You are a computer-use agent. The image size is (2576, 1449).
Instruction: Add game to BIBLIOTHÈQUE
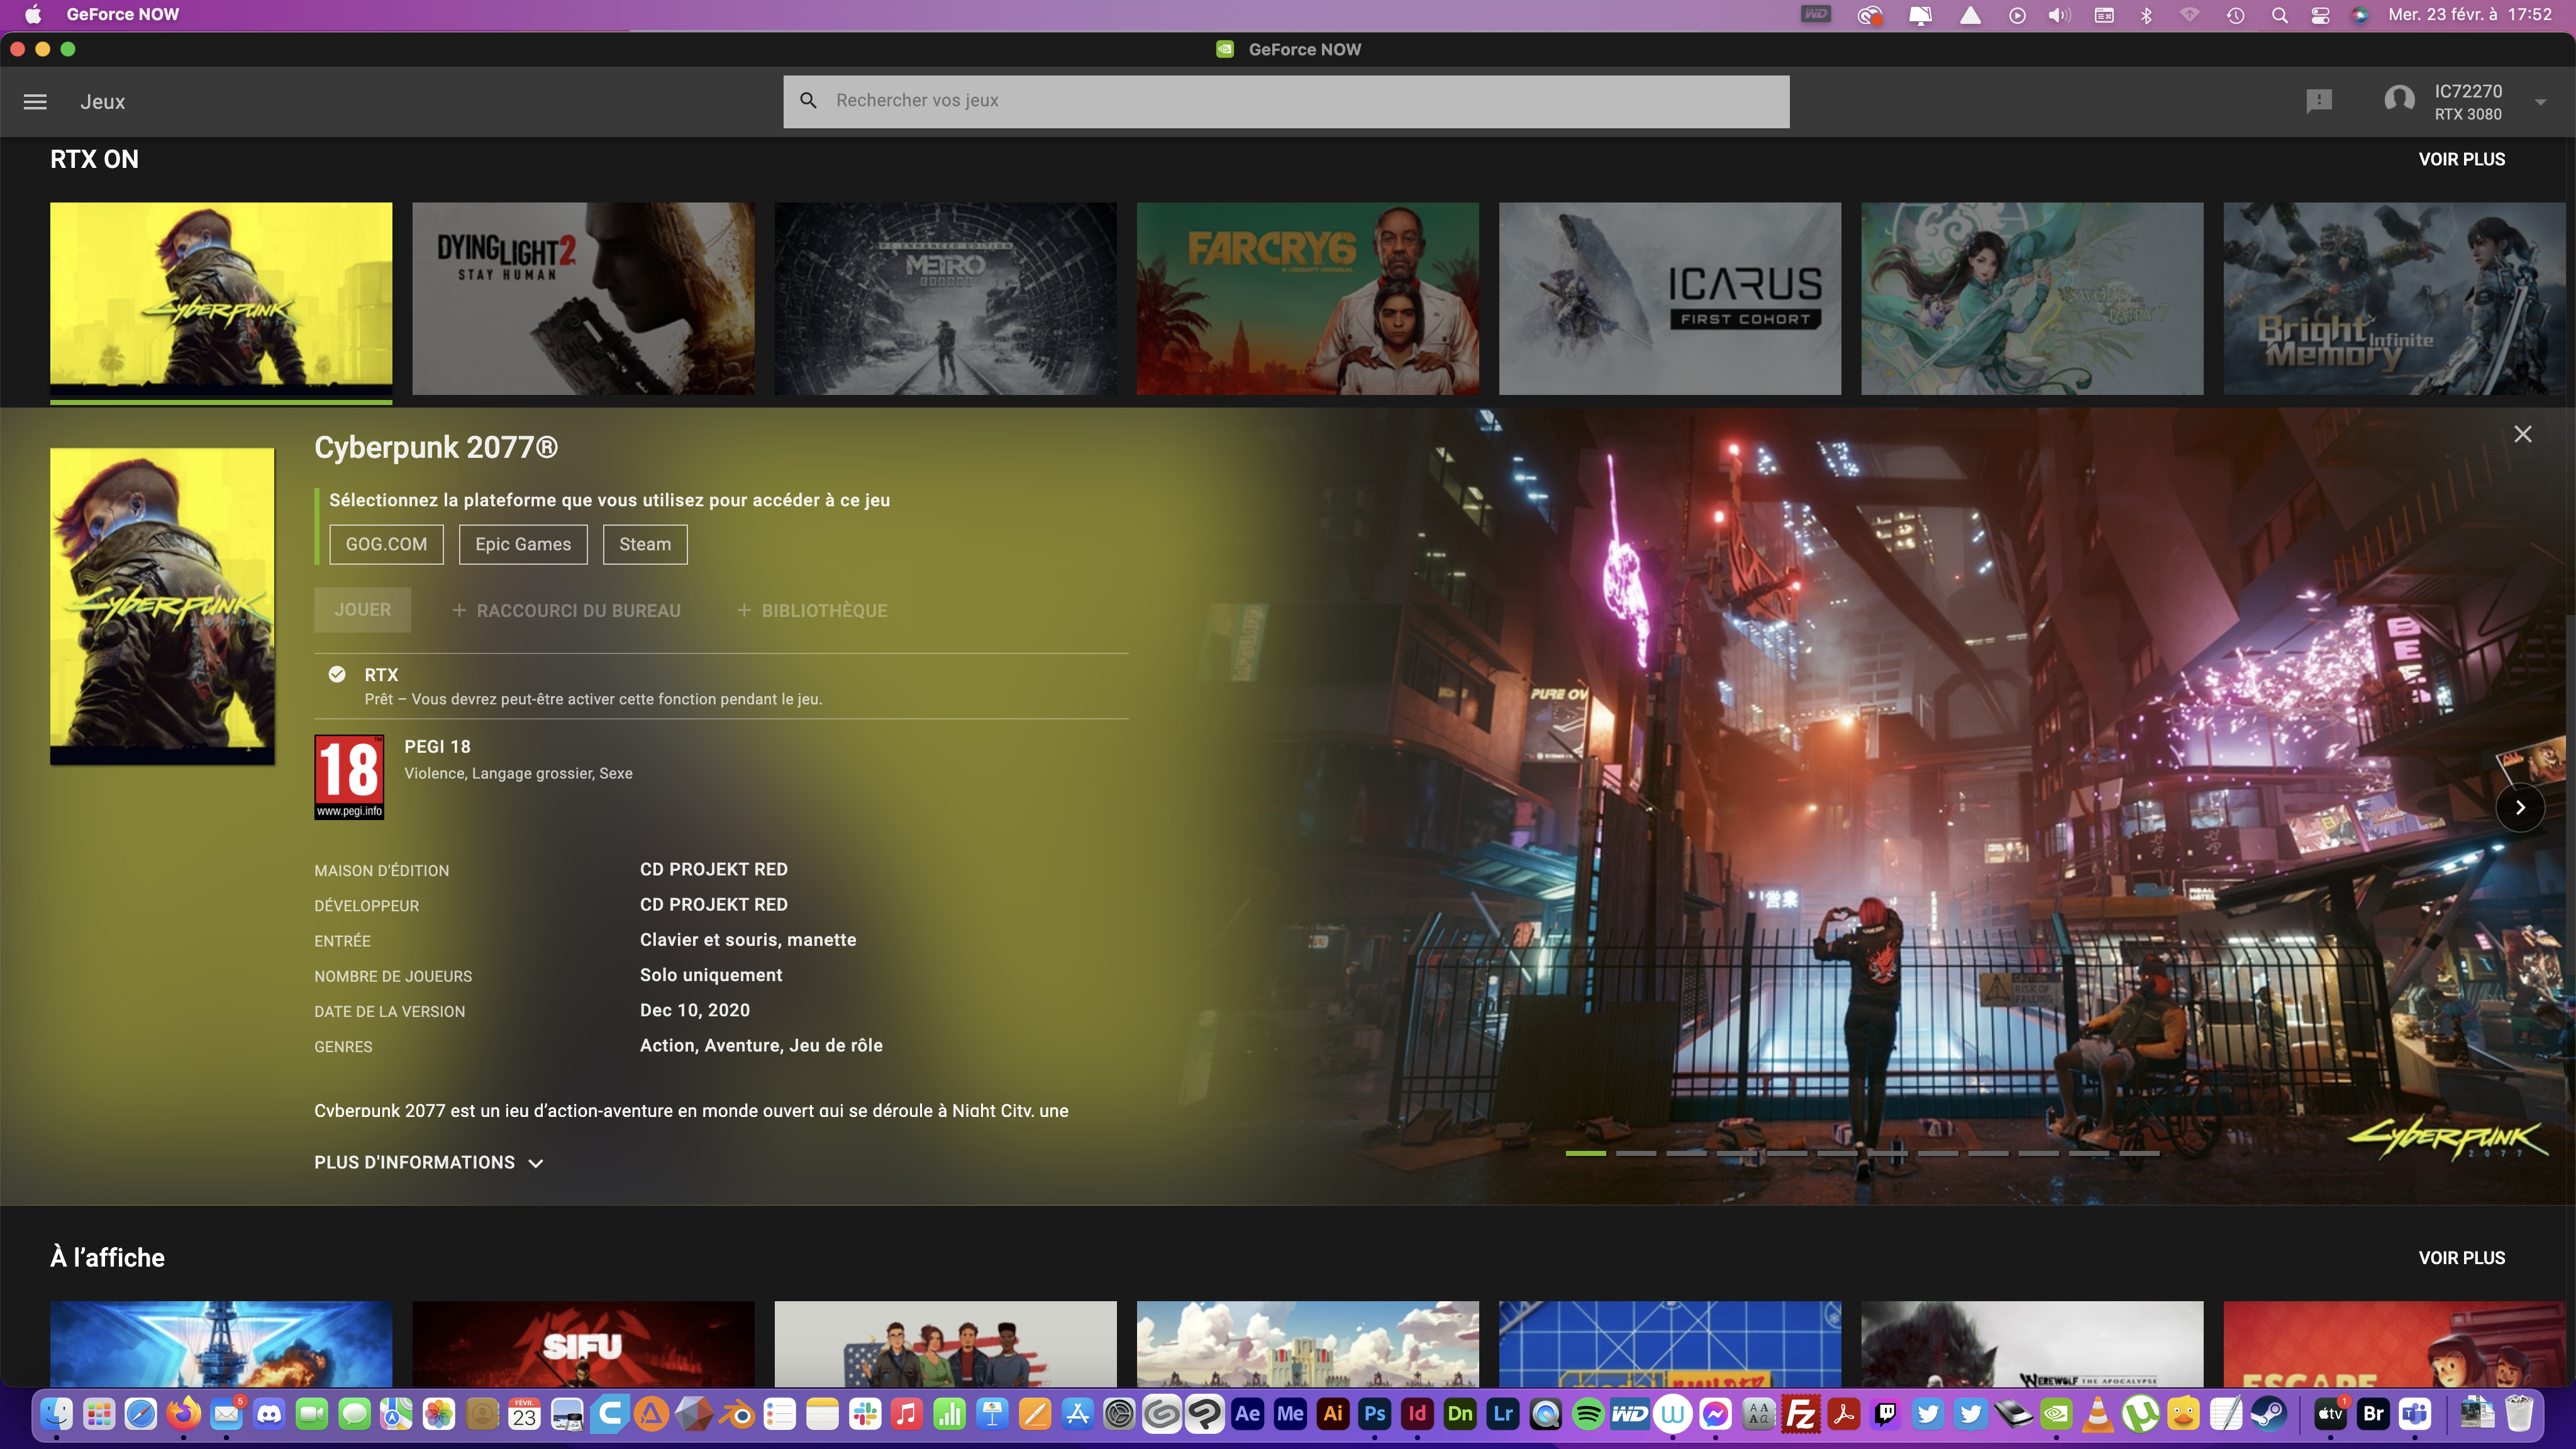point(812,610)
